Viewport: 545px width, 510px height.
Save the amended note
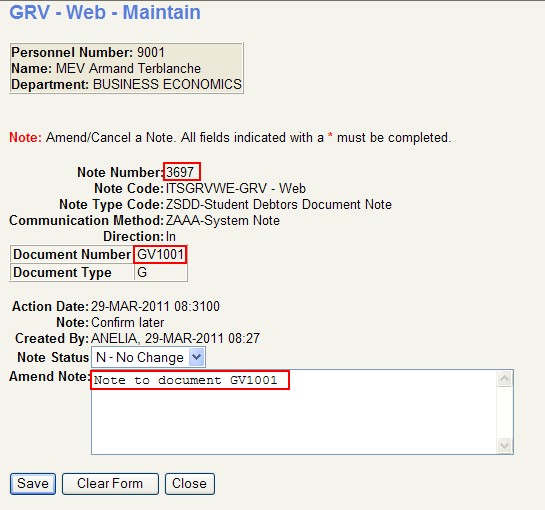point(33,484)
